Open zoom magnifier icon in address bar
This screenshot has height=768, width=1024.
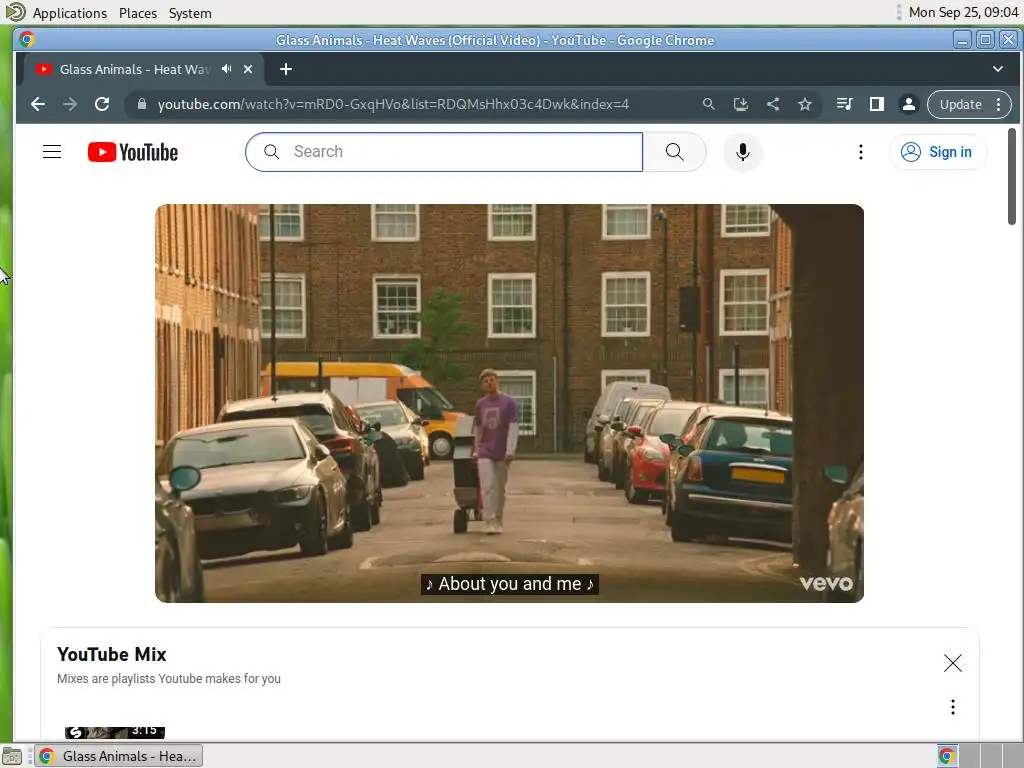(709, 104)
